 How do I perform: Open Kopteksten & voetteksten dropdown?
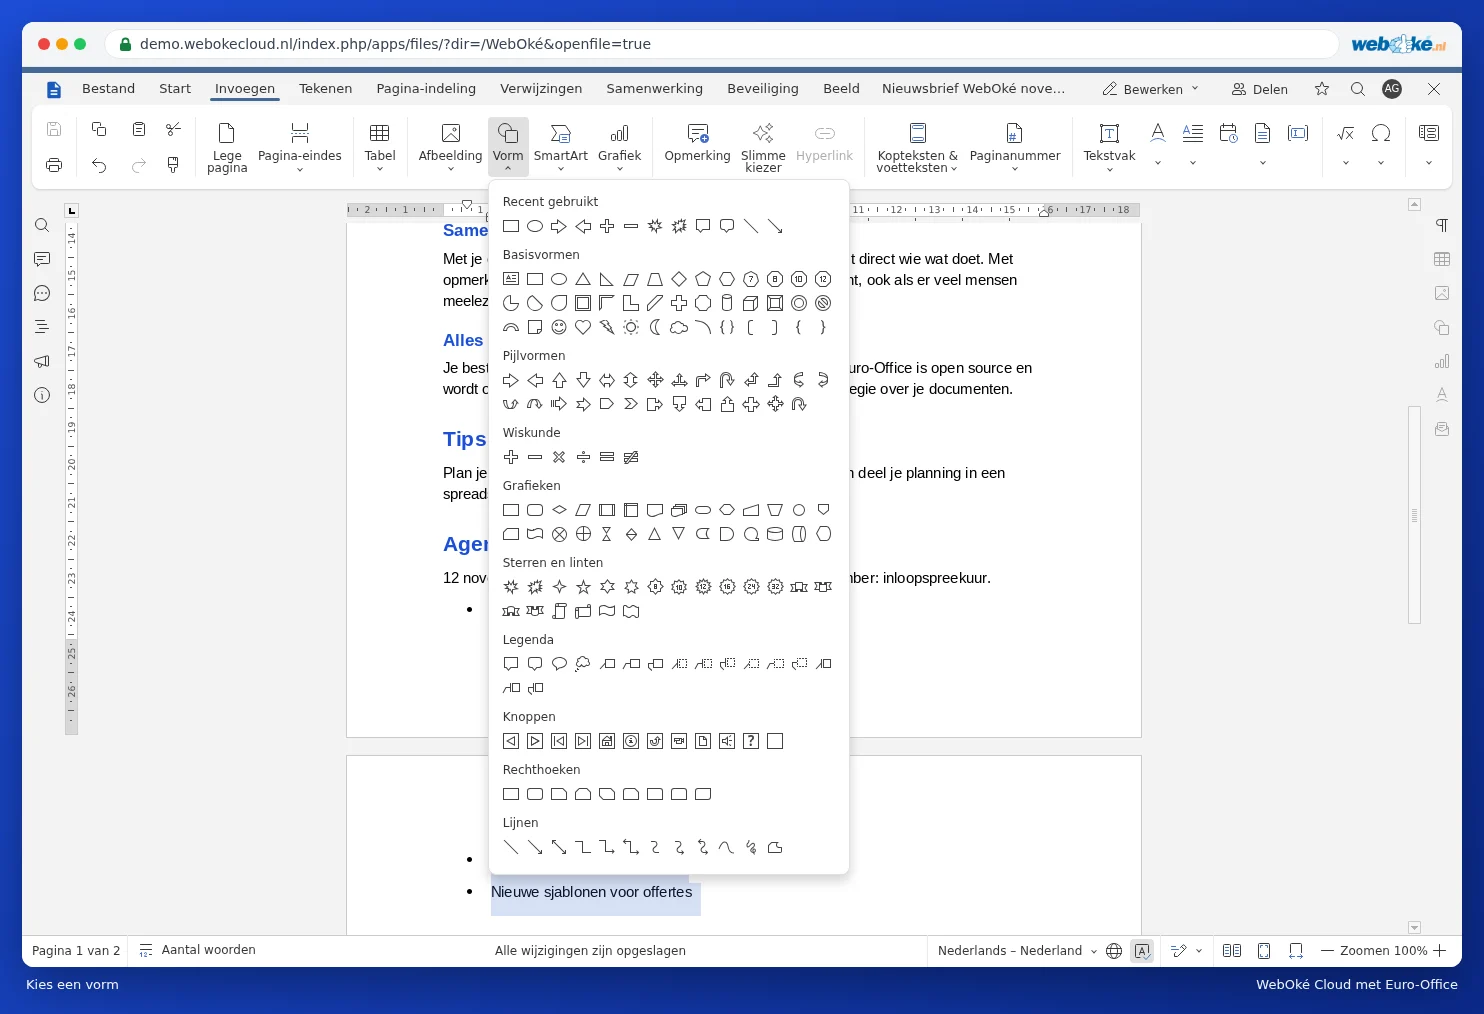[x=917, y=147]
